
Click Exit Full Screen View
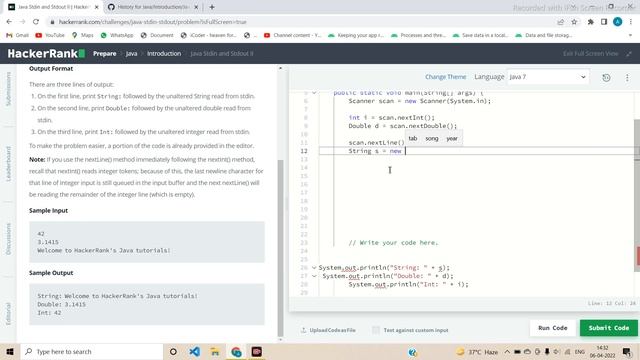[591, 53]
